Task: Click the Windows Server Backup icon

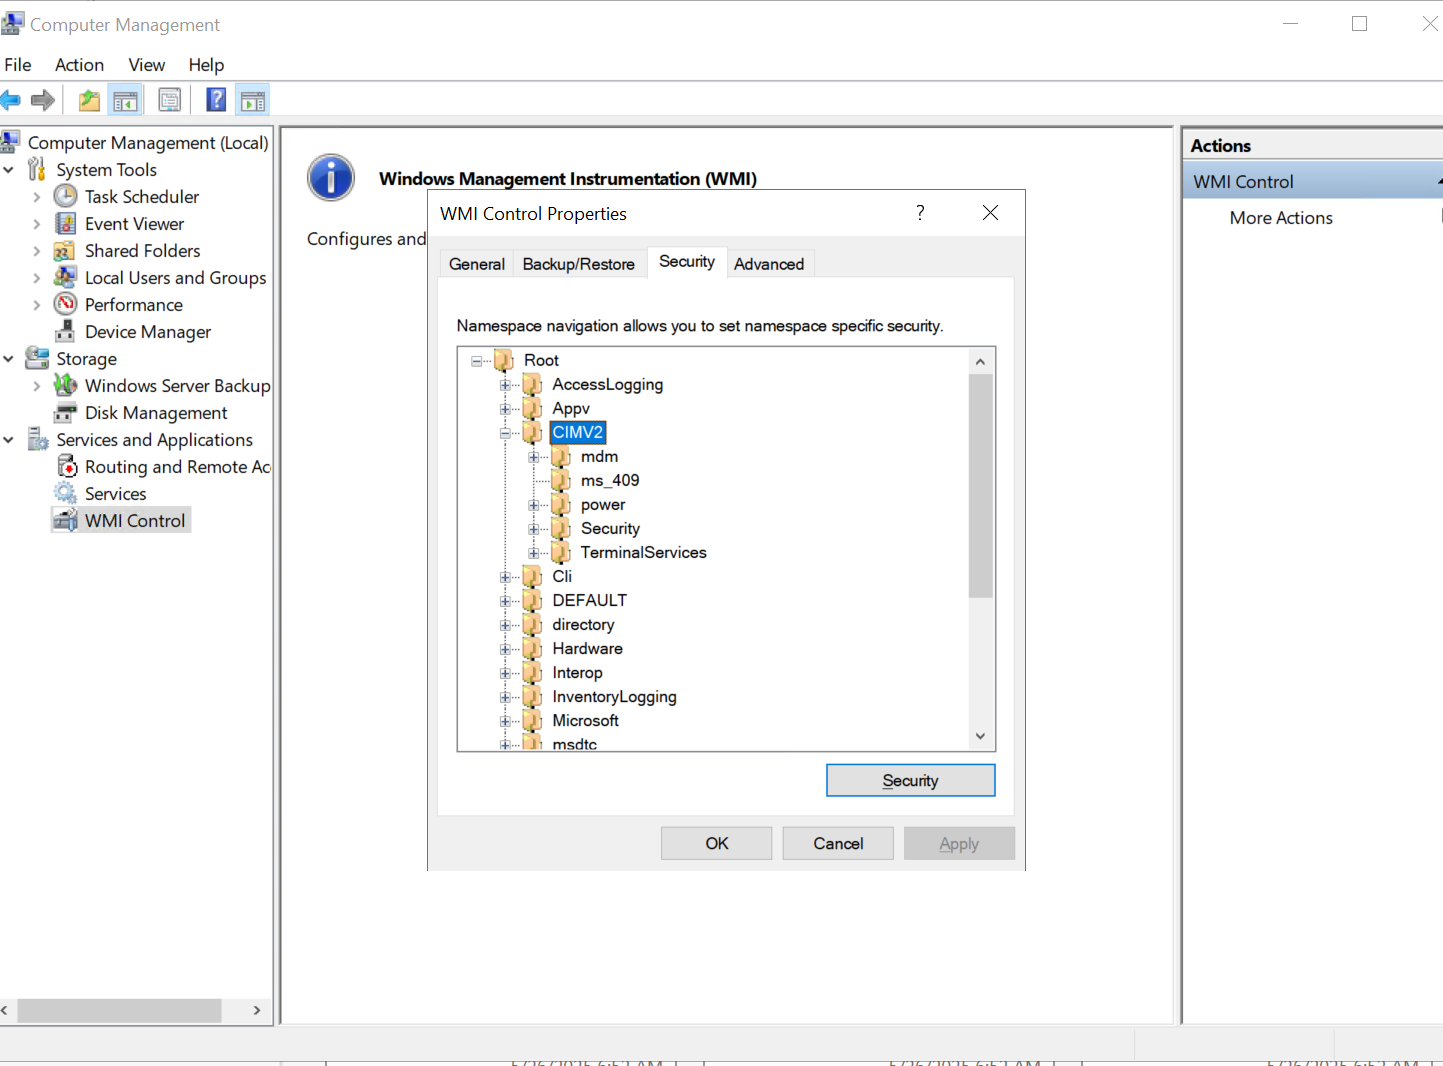Action: tap(65, 385)
